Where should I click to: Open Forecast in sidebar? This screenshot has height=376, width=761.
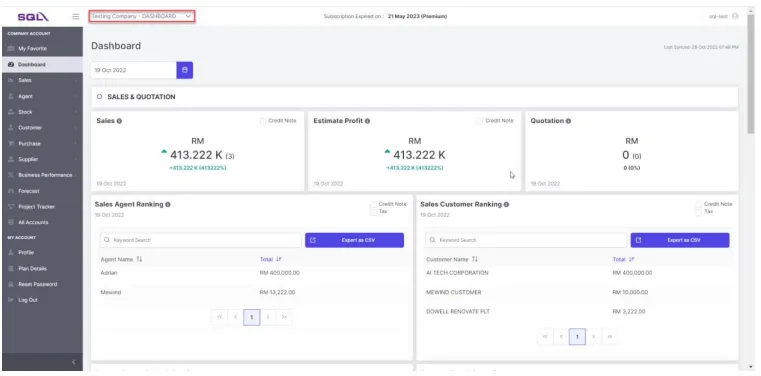click(42, 191)
